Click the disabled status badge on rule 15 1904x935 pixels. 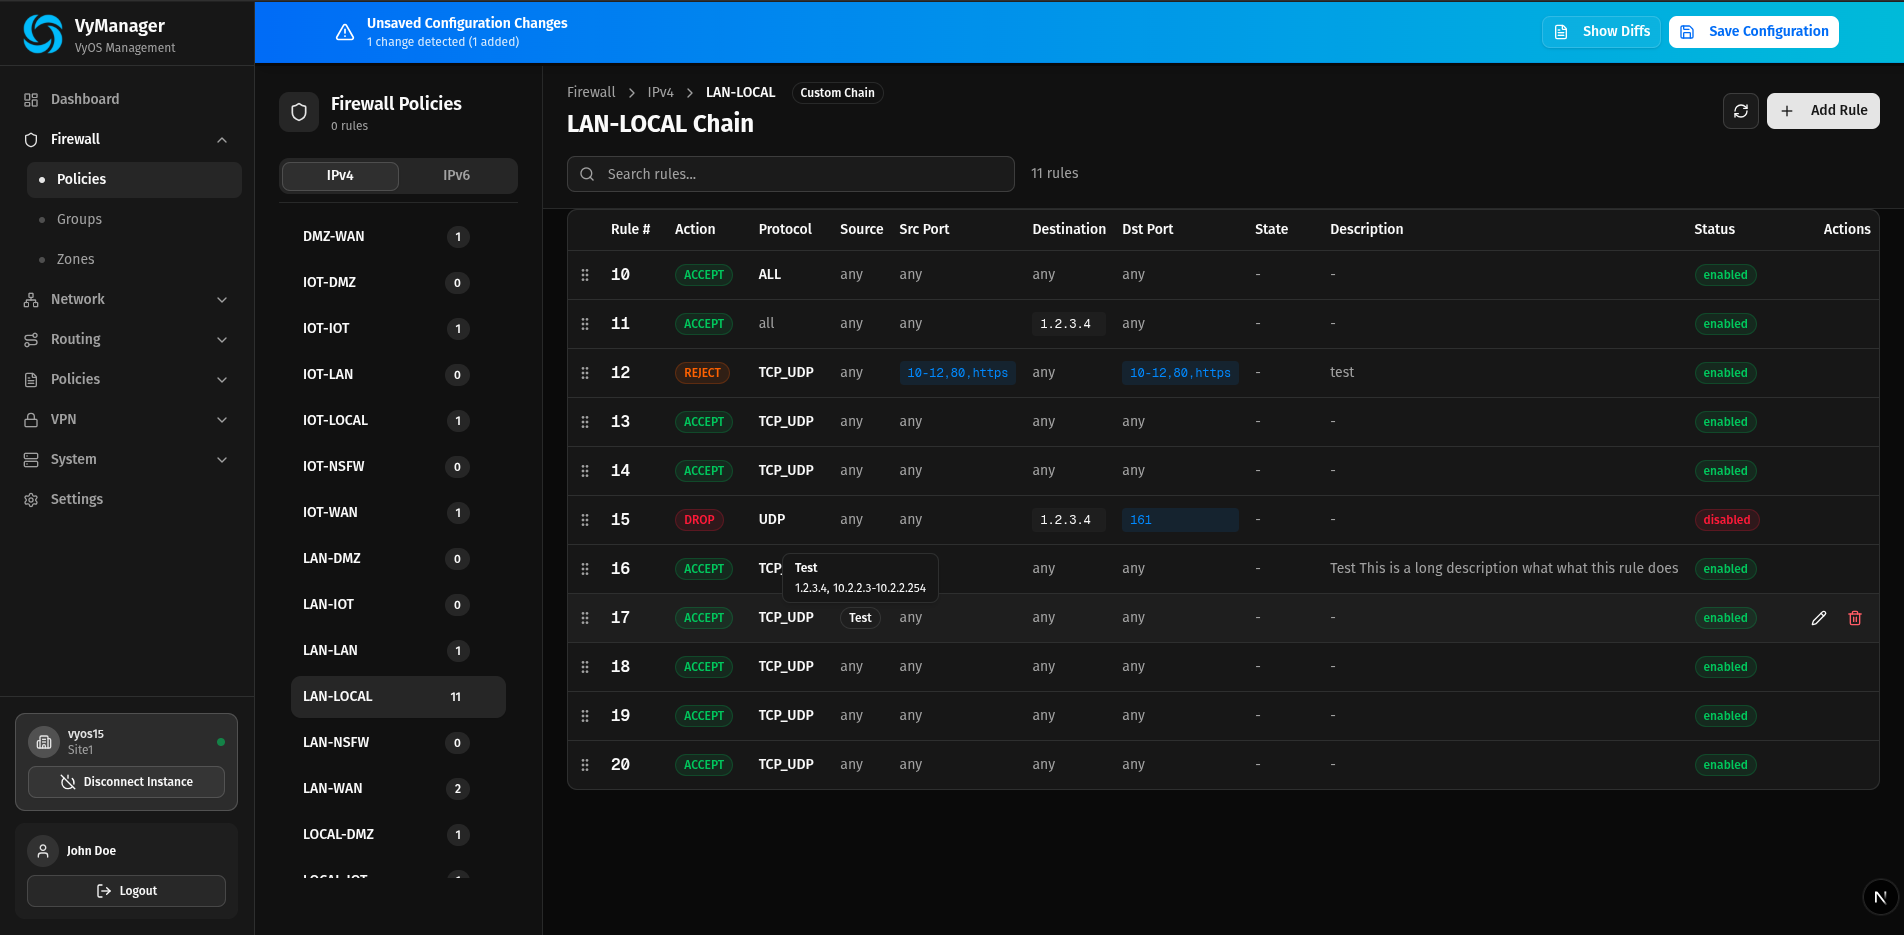(x=1726, y=520)
